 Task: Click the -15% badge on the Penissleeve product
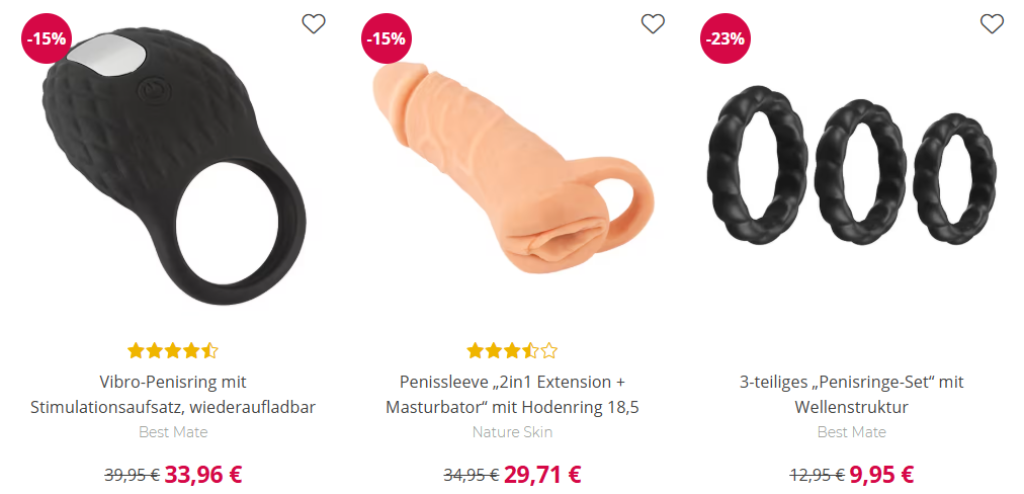386,39
